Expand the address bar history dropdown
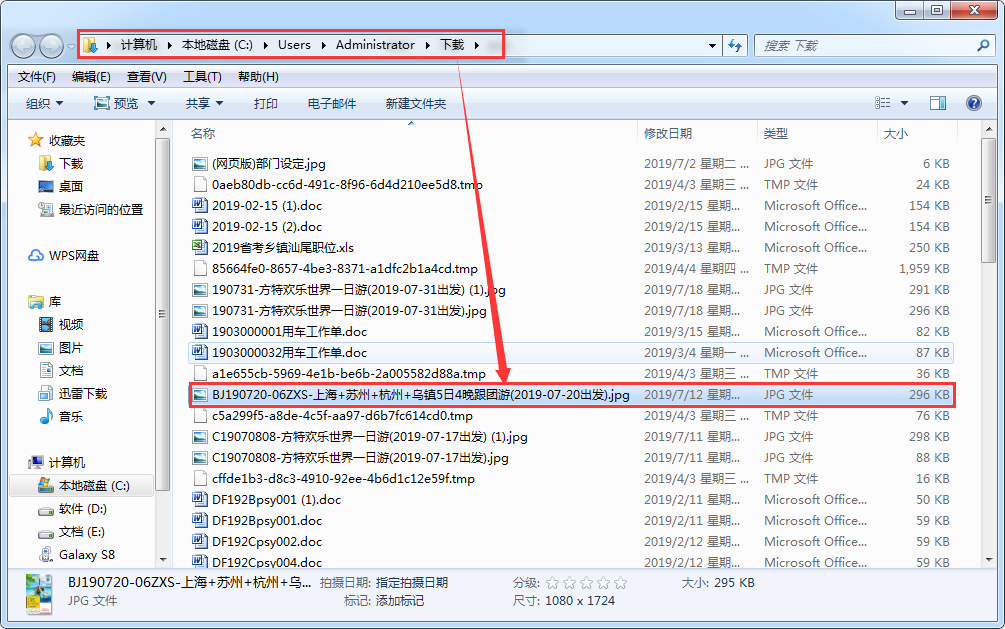 pos(712,45)
